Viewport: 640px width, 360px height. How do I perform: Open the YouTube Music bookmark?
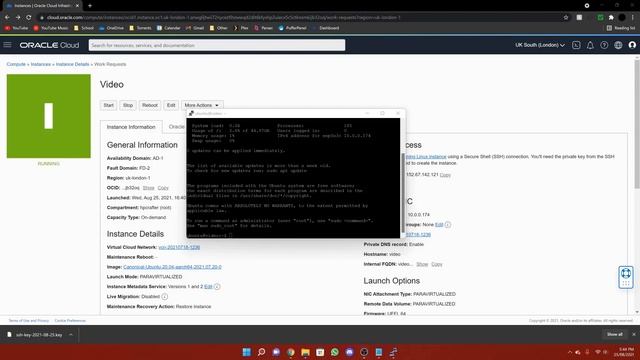[x=51, y=28]
